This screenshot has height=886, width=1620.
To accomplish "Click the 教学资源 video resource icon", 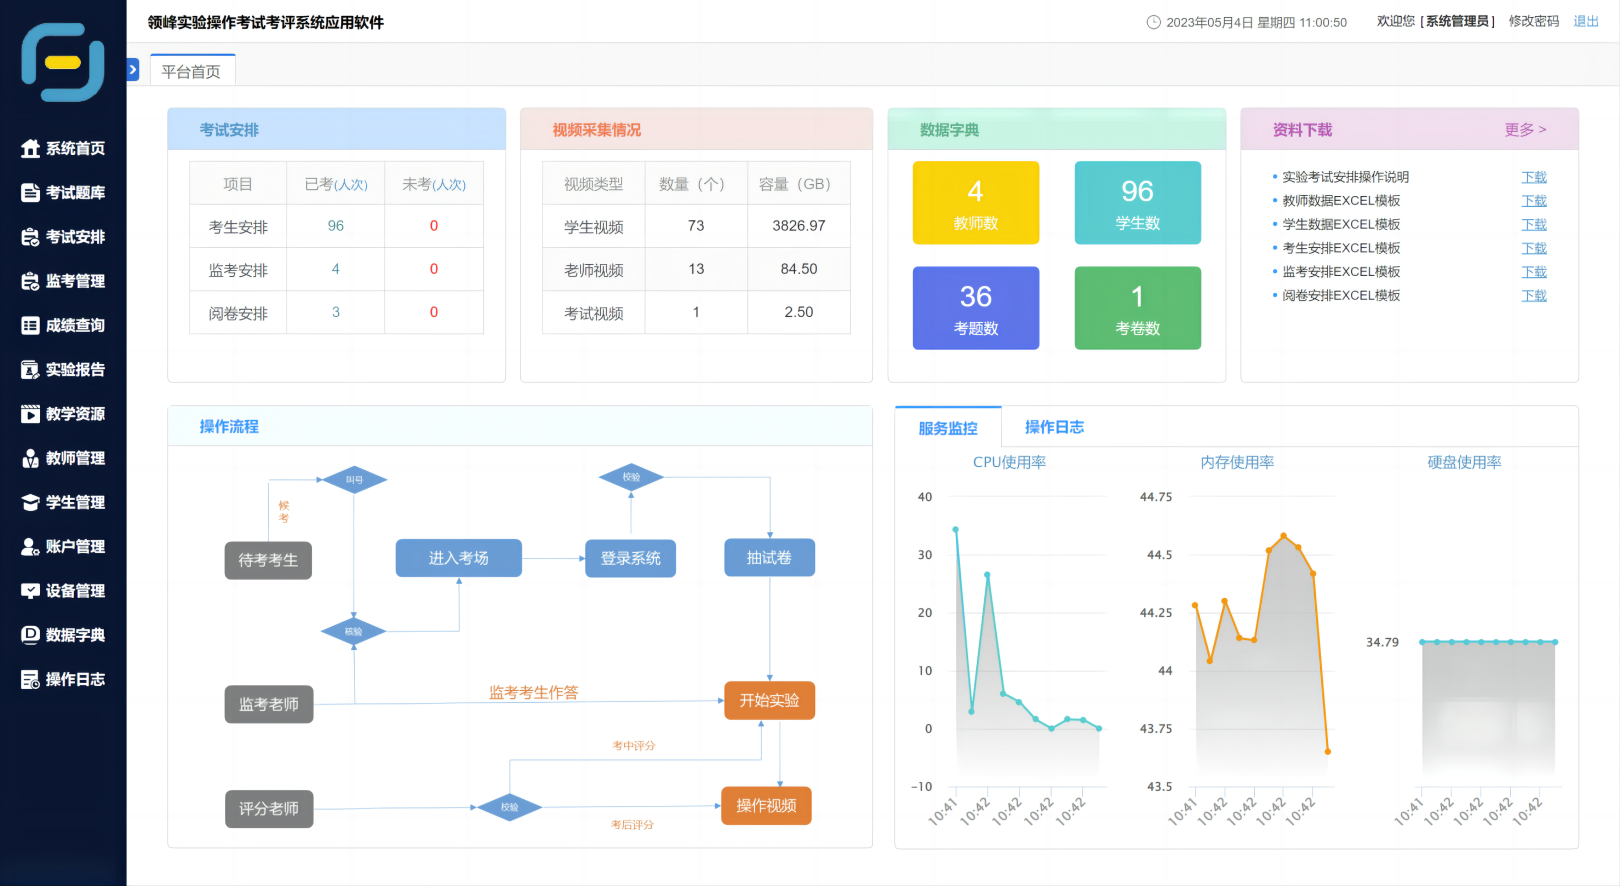I will coord(30,414).
